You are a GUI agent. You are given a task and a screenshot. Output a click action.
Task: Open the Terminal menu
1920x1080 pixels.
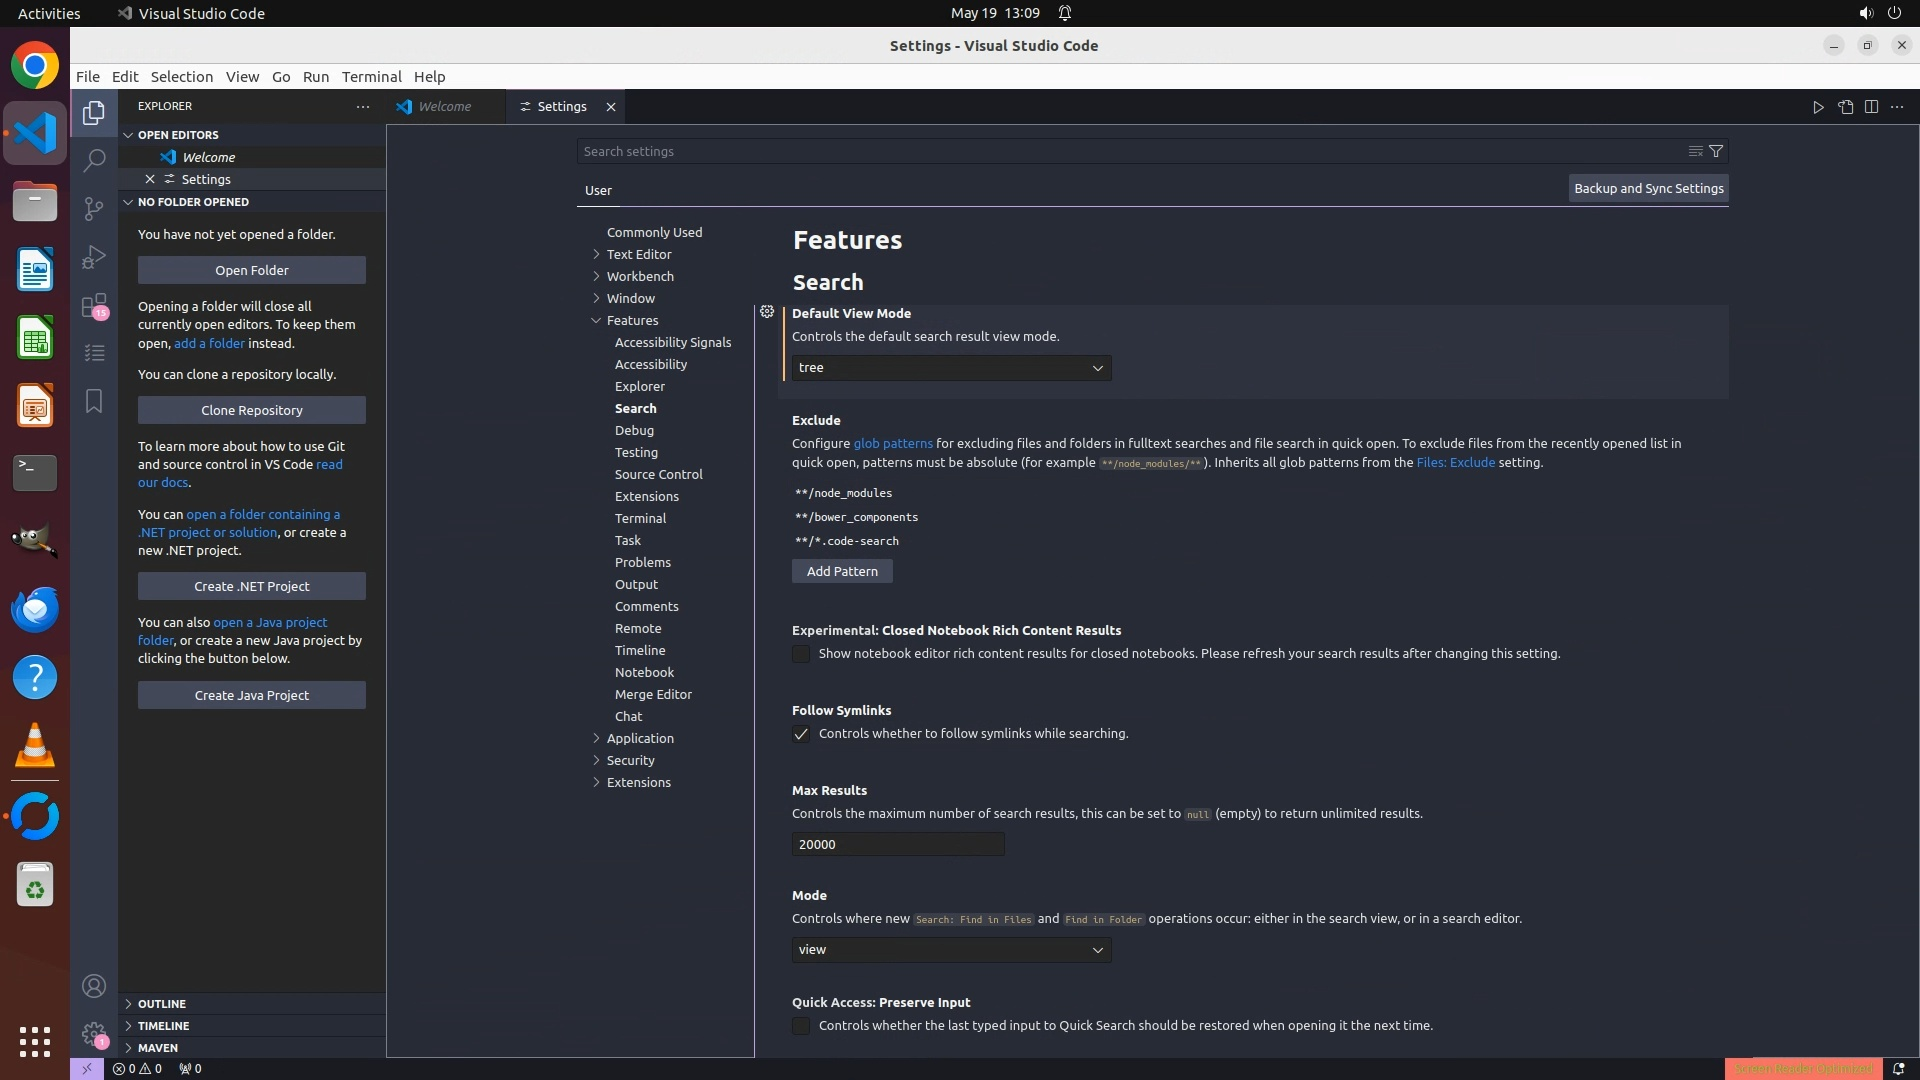click(x=371, y=77)
